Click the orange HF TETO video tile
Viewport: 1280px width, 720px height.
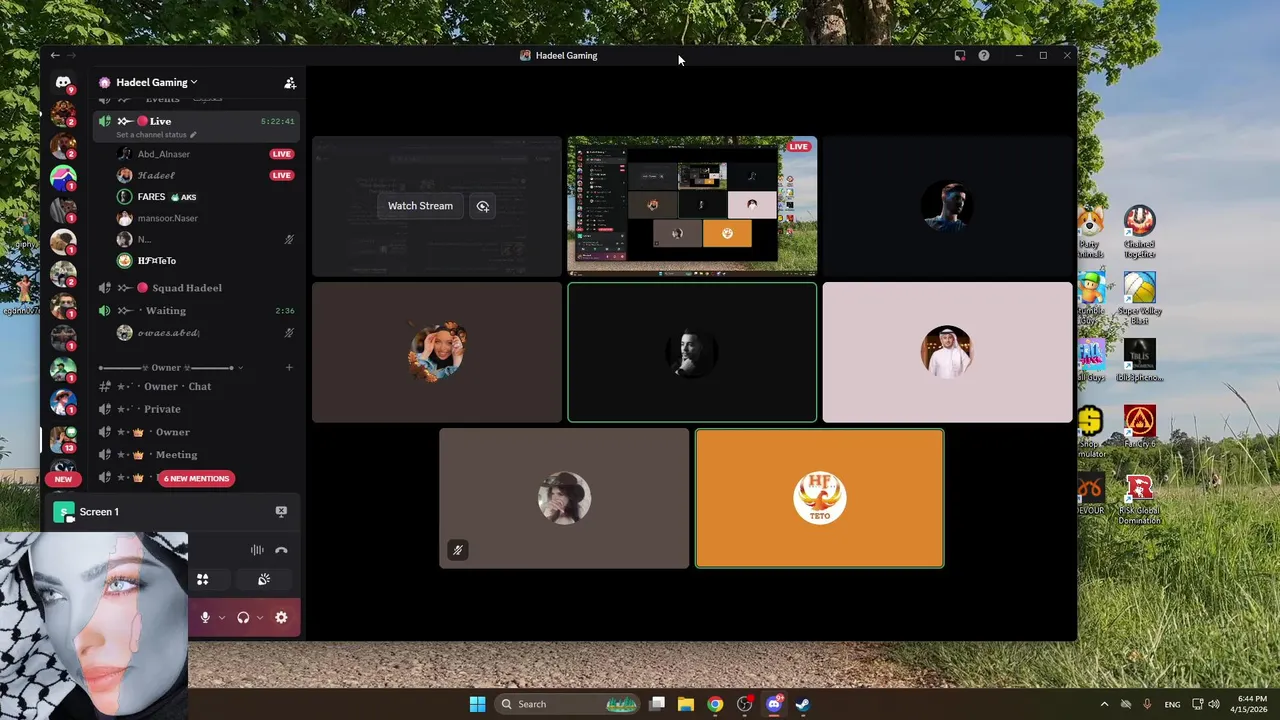click(x=819, y=498)
